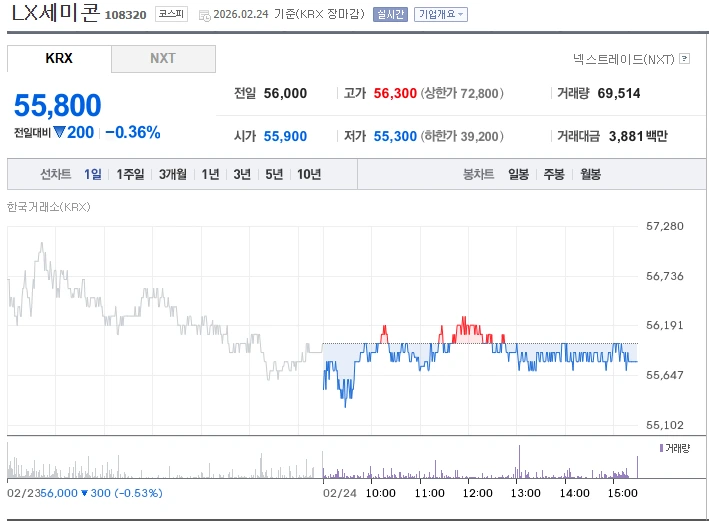The image size is (709, 521).
Task: Switch to the NXT tab
Action: coord(163,58)
